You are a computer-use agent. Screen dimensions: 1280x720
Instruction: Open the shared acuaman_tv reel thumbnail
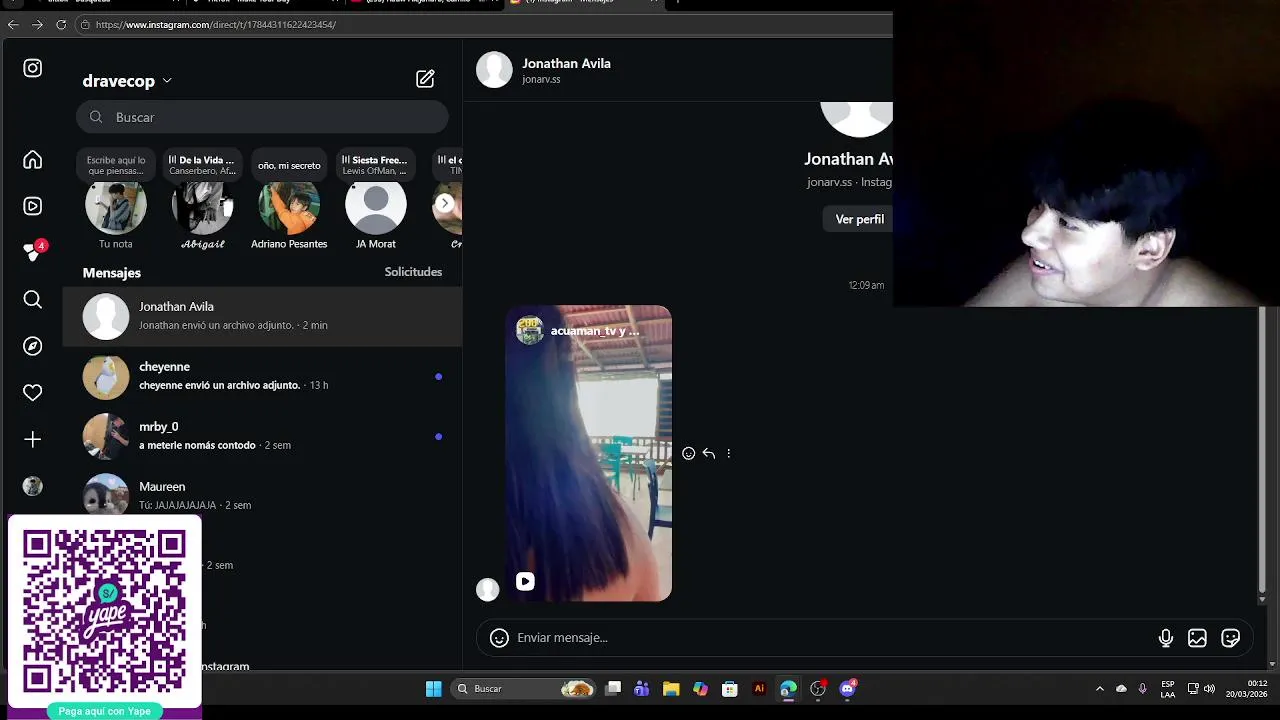click(x=588, y=453)
